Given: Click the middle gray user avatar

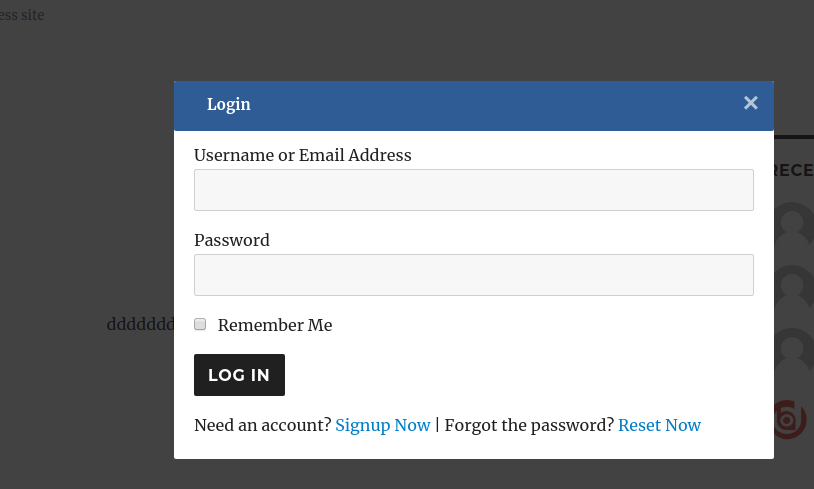Looking at the screenshot, I should (x=794, y=286).
